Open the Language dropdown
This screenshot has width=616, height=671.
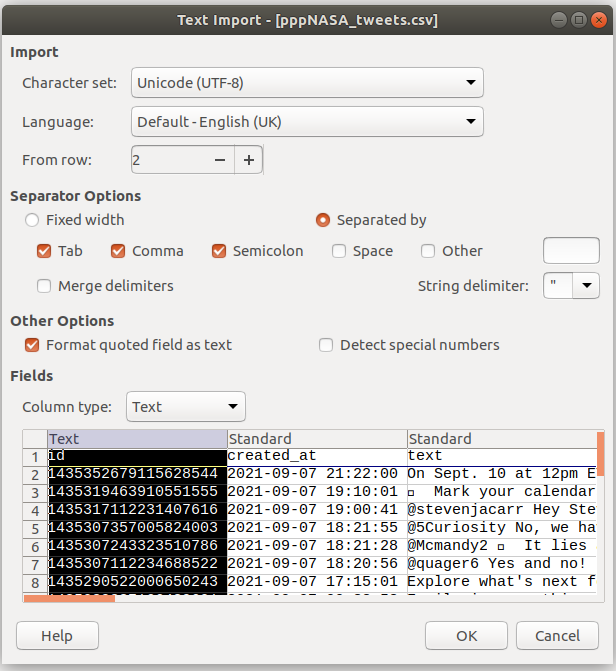(x=307, y=122)
